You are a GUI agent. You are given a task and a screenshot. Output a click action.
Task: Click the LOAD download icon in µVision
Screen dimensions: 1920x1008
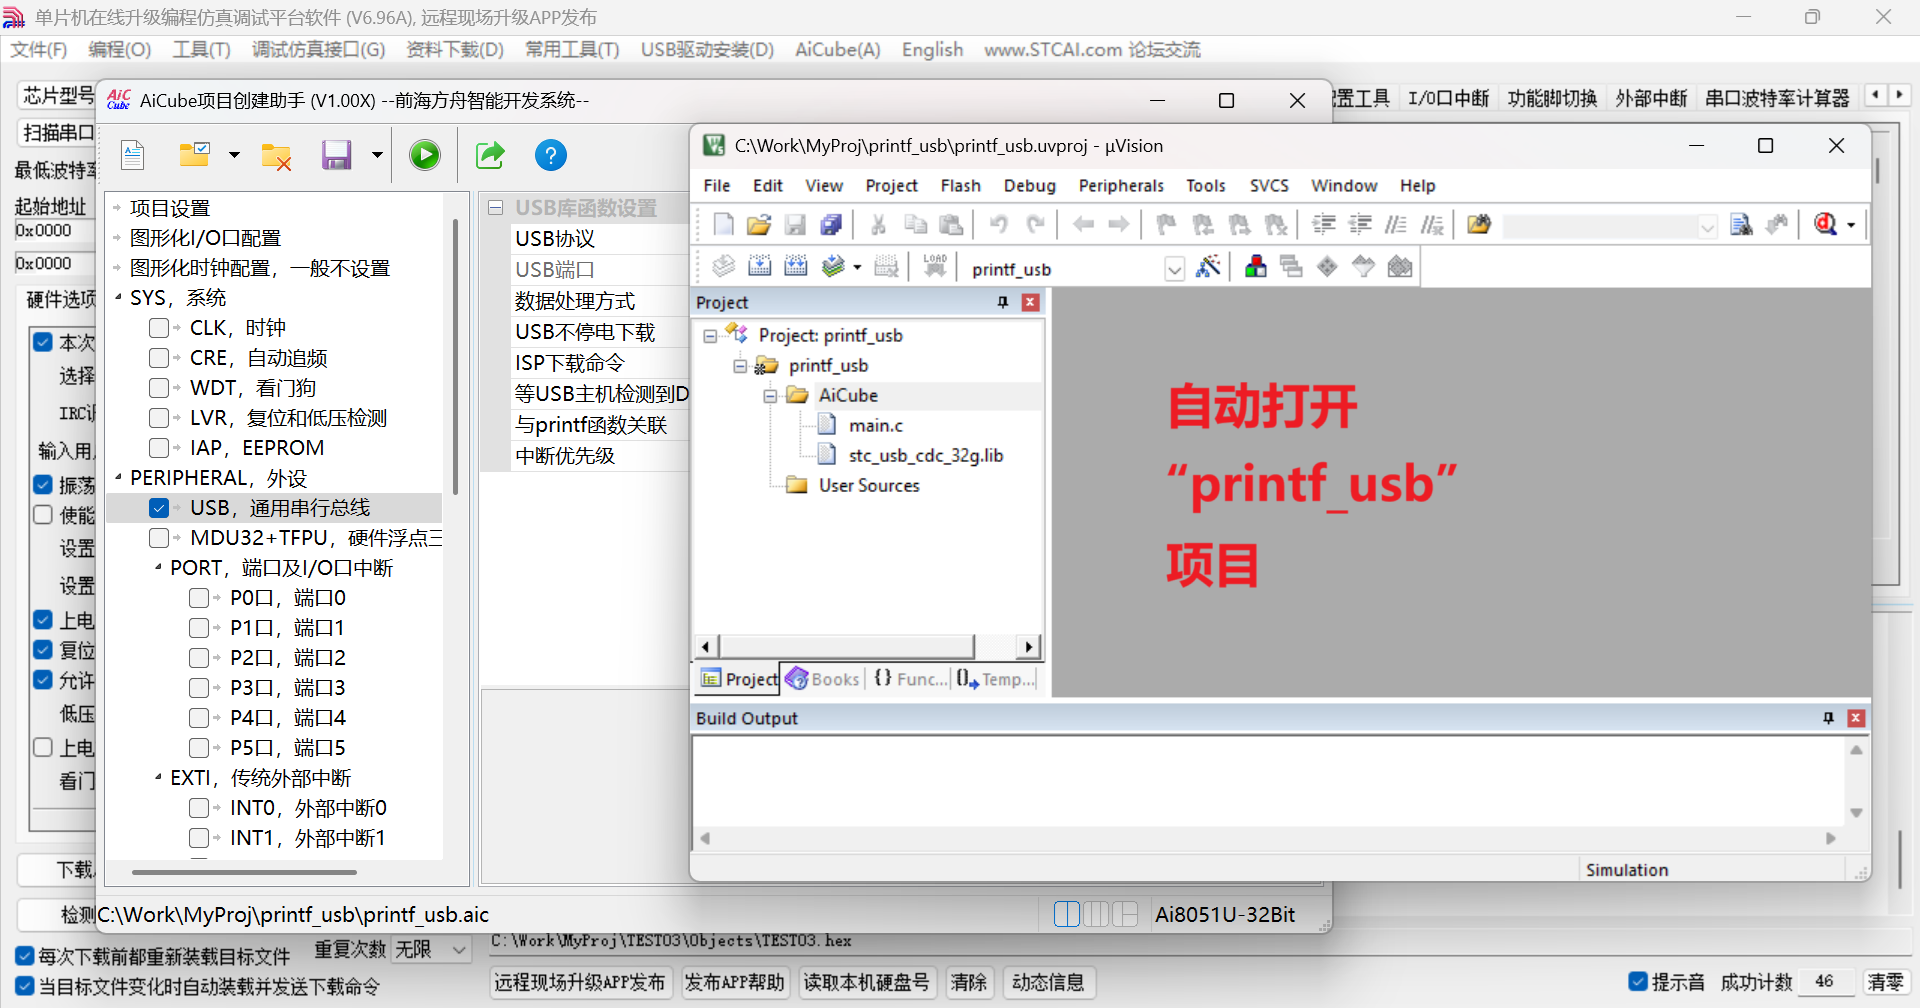point(935,266)
